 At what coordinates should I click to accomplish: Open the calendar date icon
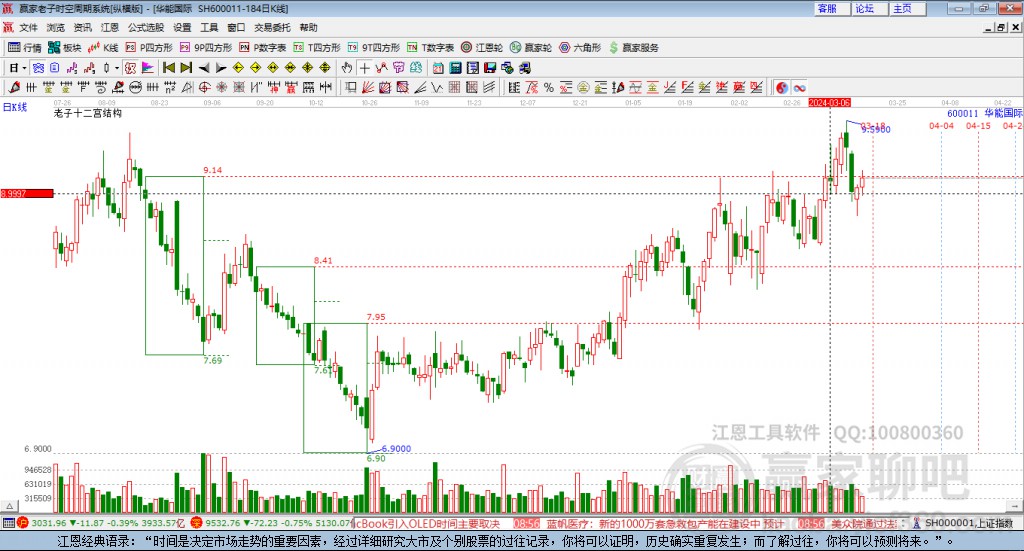(x=438, y=68)
